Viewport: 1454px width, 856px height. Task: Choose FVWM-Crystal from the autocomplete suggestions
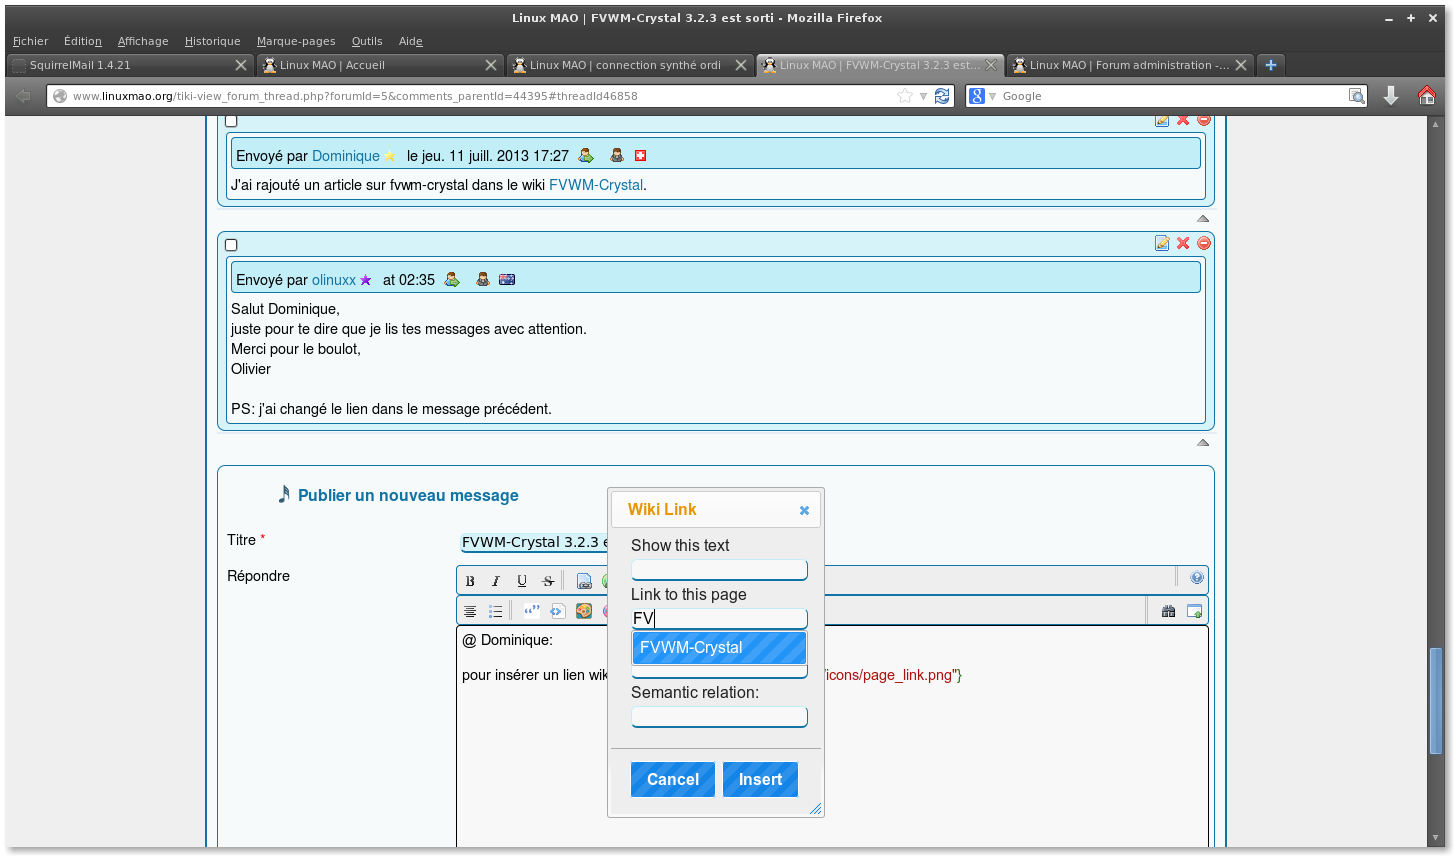pyautogui.click(x=719, y=648)
